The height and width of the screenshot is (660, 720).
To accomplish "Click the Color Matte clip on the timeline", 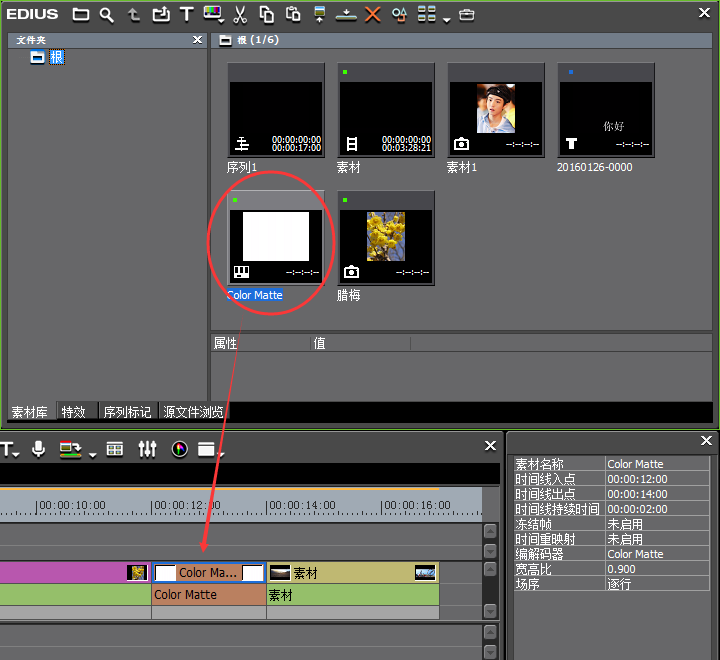I will click(208, 573).
